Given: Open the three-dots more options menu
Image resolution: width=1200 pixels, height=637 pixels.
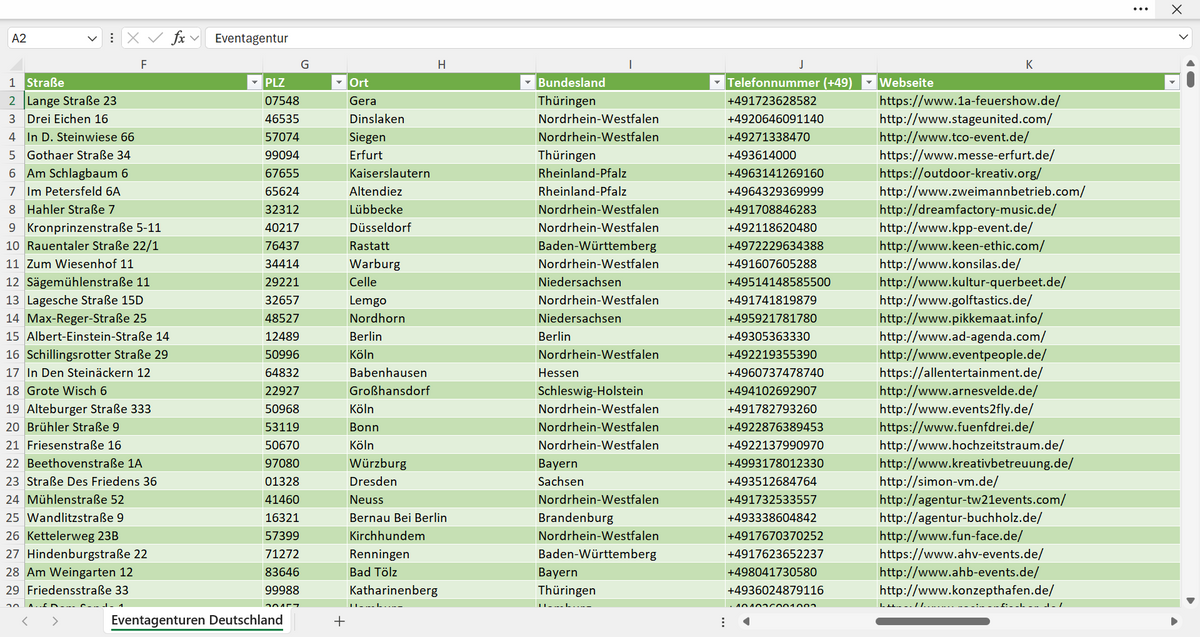Looking at the screenshot, I should point(1141,9).
